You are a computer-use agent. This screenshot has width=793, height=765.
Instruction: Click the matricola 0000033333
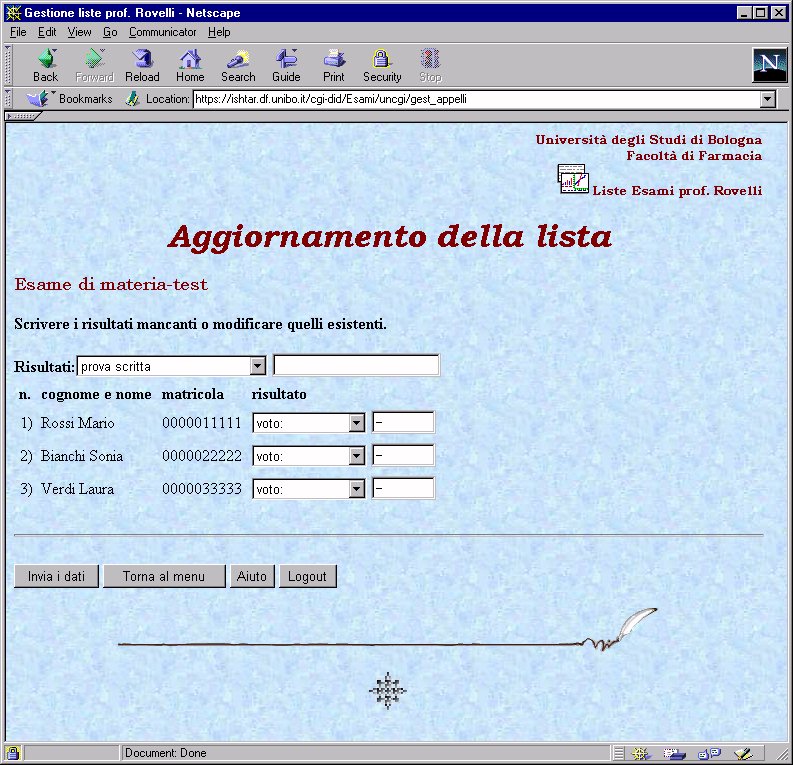(x=202, y=489)
